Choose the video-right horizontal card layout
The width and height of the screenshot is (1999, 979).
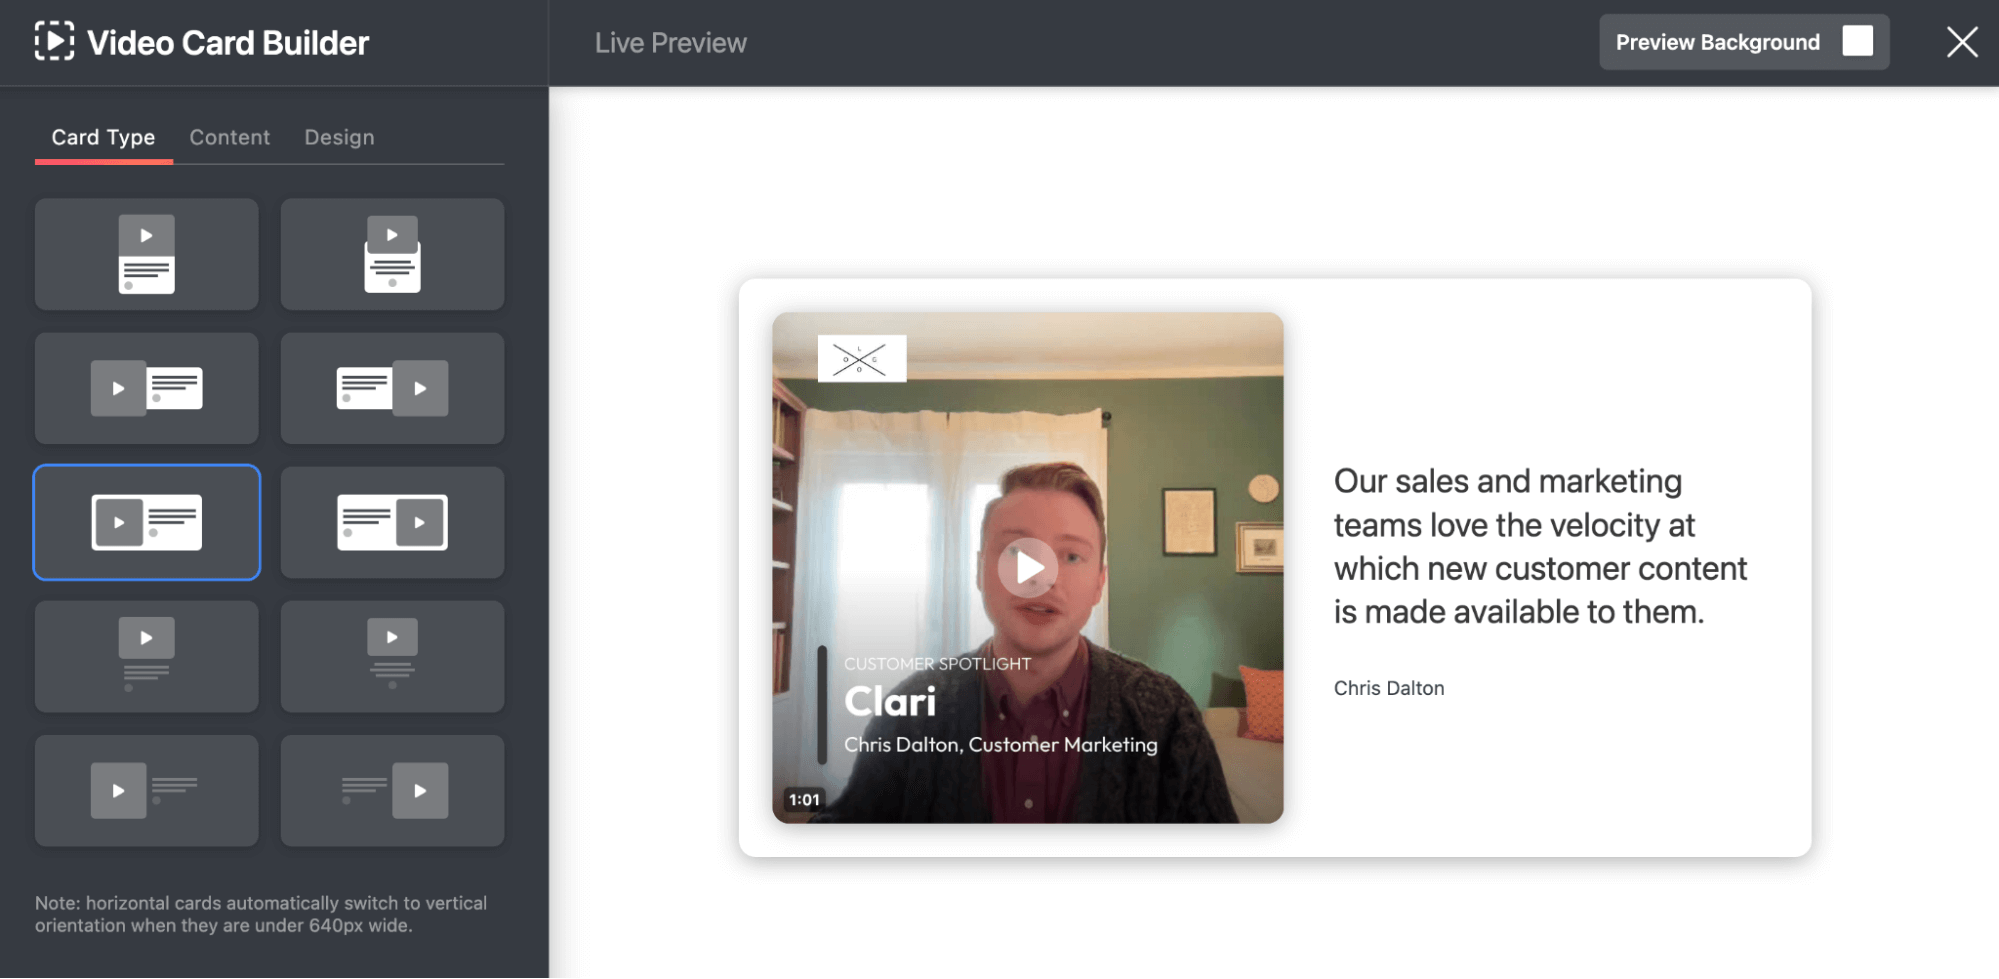point(392,388)
